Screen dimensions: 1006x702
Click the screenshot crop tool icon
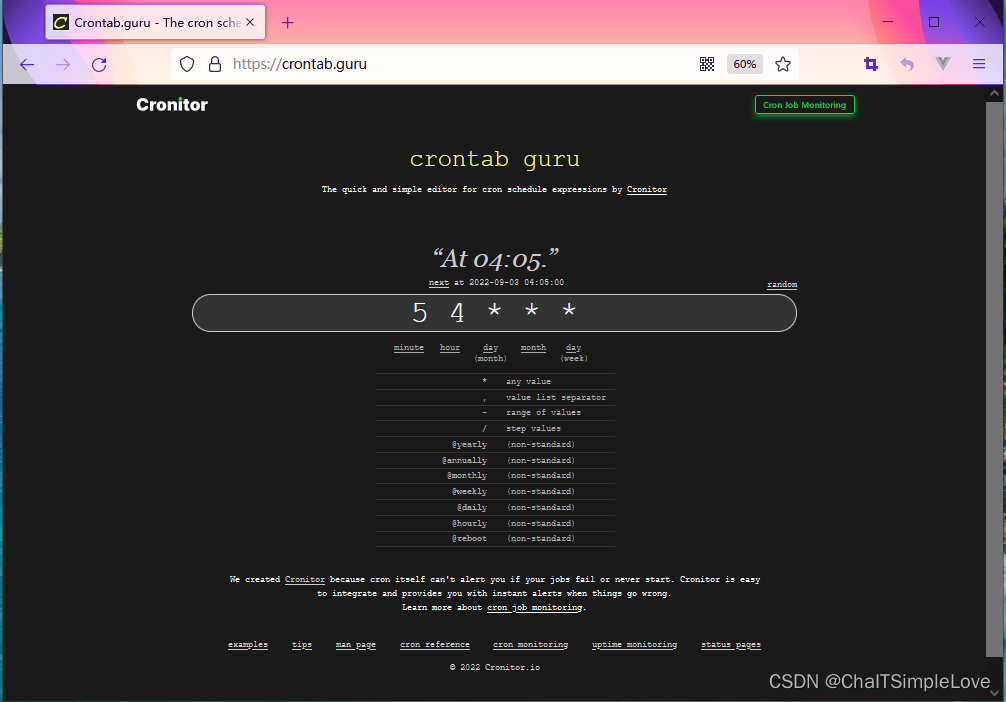click(871, 64)
